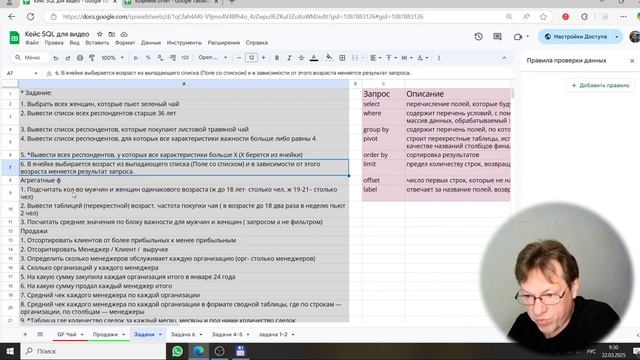640x360 pixels.
Task: Click the Поиск taskbar search box
Action: pos(93,351)
